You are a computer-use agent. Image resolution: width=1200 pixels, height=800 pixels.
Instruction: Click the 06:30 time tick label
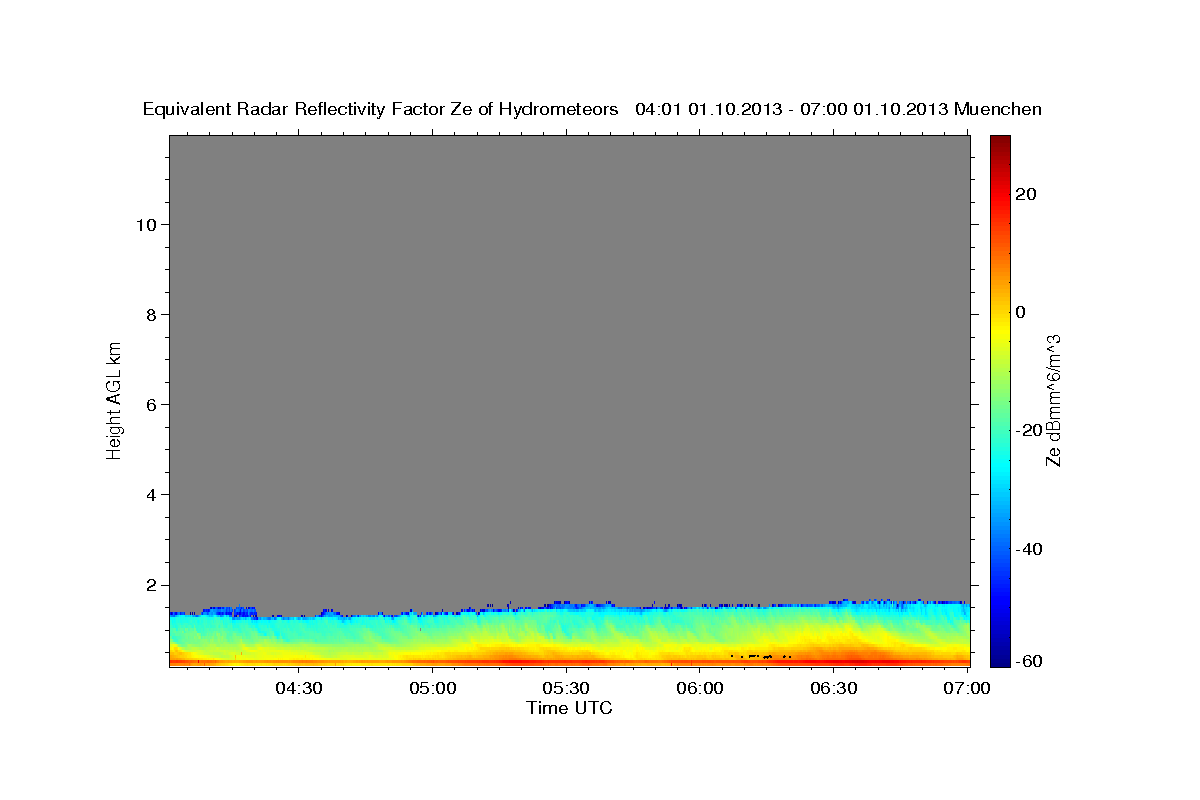pyautogui.click(x=834, y=688)
